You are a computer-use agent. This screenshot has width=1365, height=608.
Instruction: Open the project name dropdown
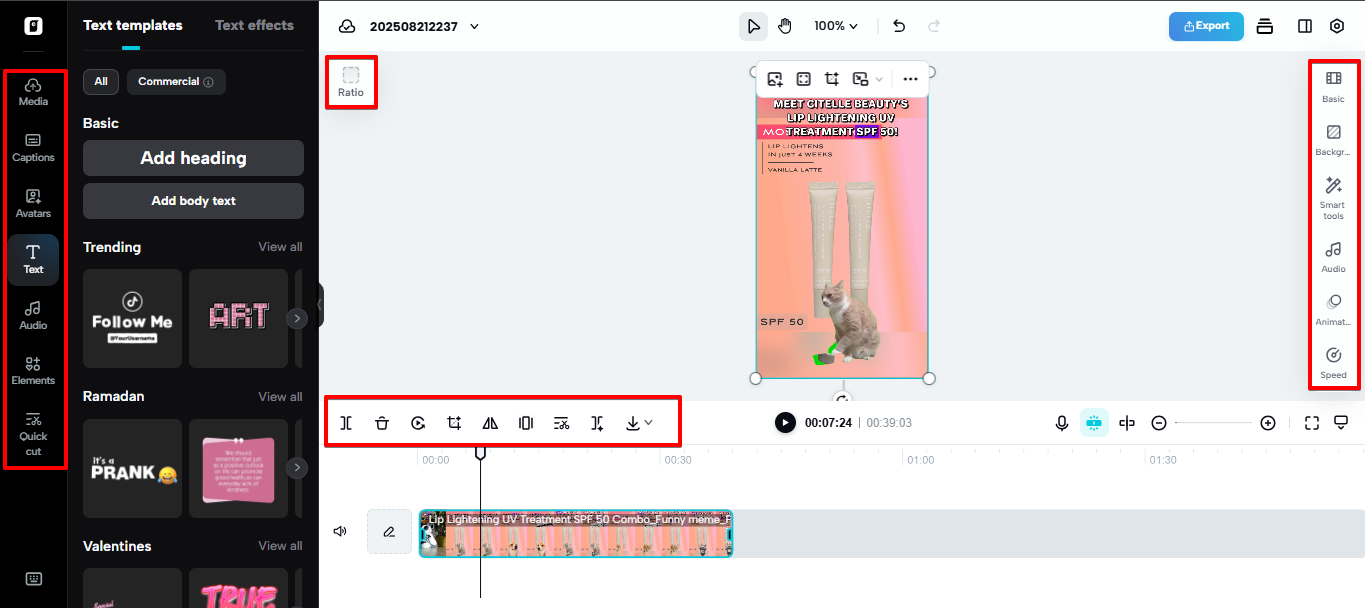(474, 26)
